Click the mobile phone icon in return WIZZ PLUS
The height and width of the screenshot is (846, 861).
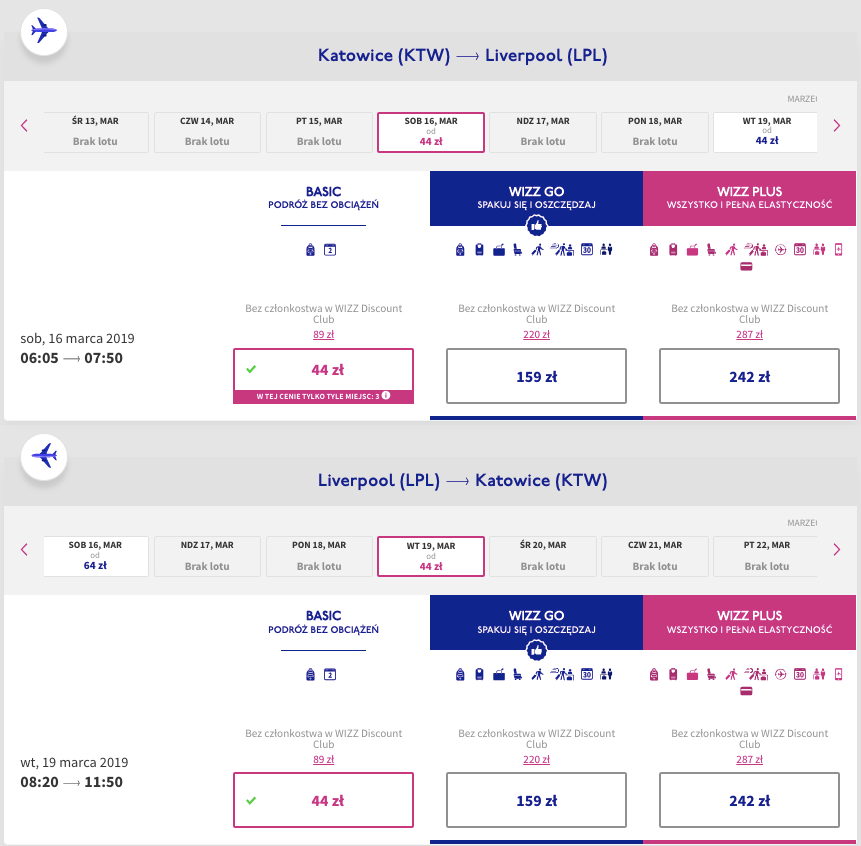tap(839, 673)
